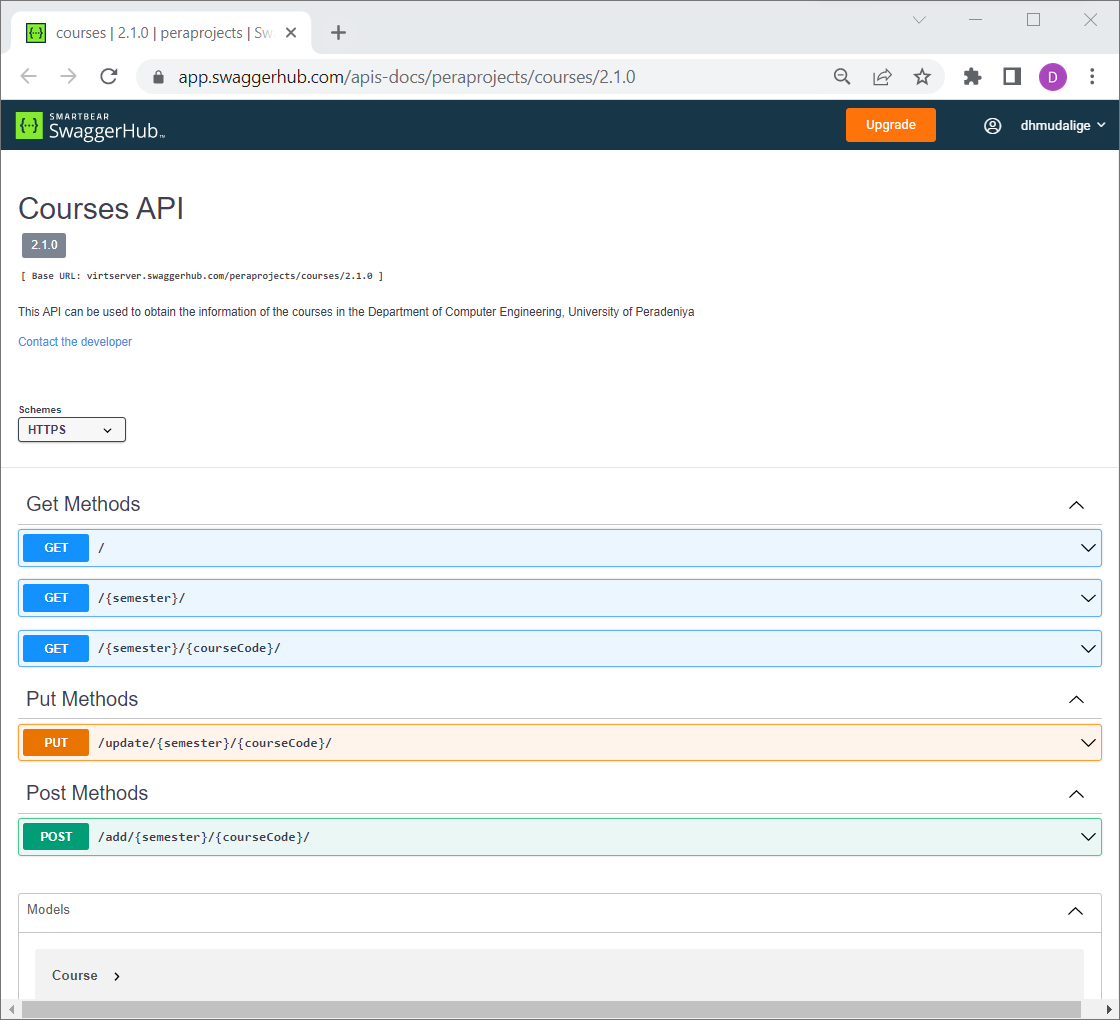Expand the POST add endpoint chevron

tap(1088, 837)
